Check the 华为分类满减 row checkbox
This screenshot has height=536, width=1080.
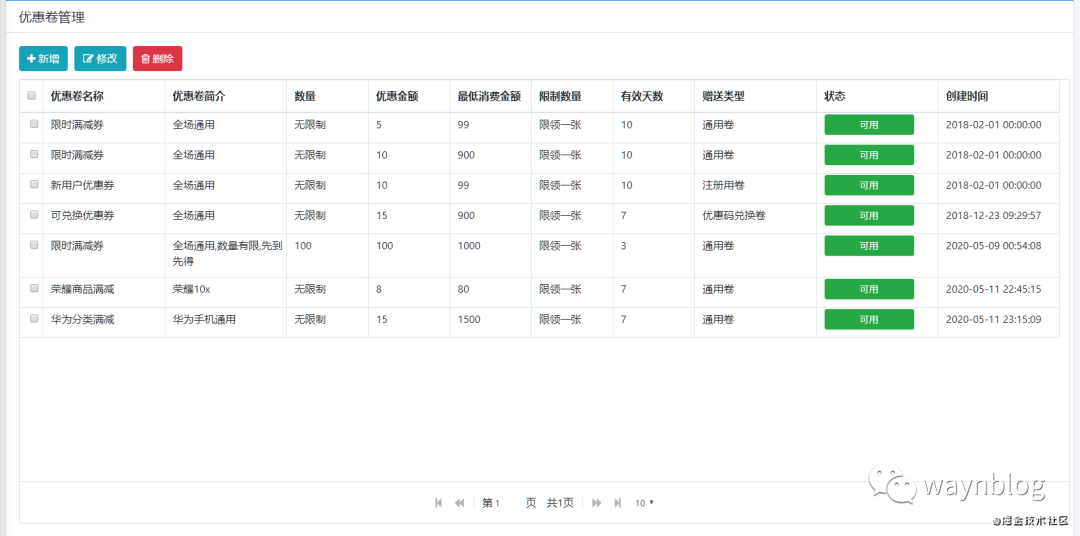click(34, 318)
